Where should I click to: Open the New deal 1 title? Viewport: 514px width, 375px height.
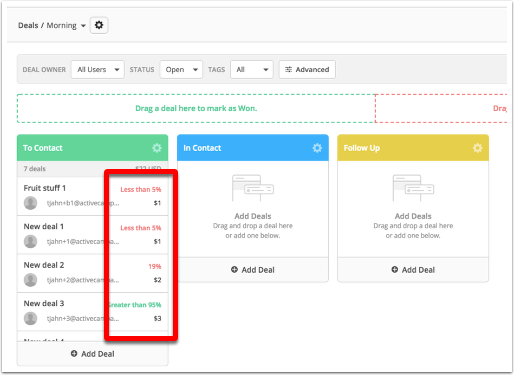click(44, 227)
